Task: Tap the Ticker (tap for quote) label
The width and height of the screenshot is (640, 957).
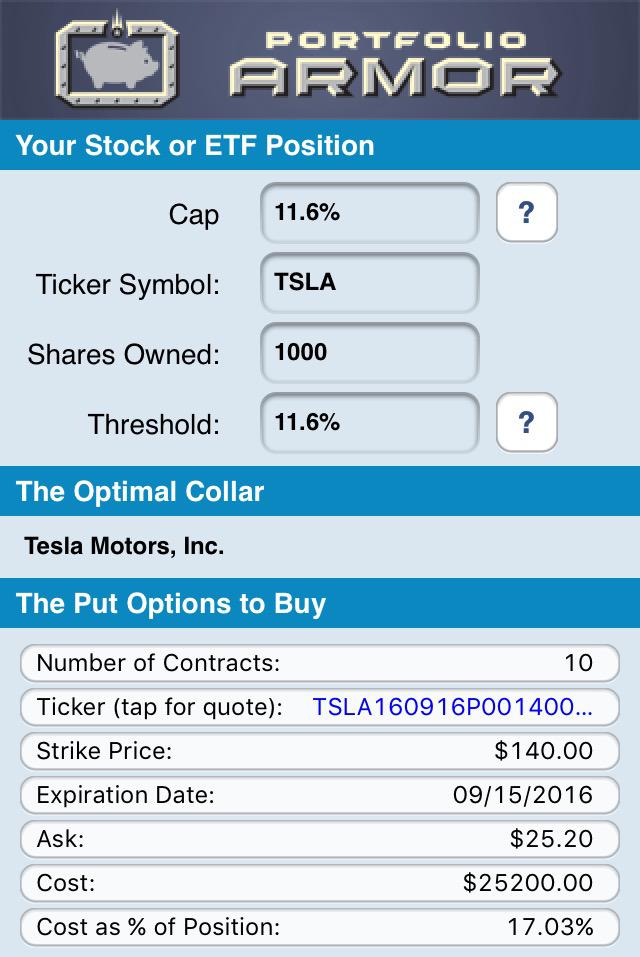Action: (x=159, y=707)
